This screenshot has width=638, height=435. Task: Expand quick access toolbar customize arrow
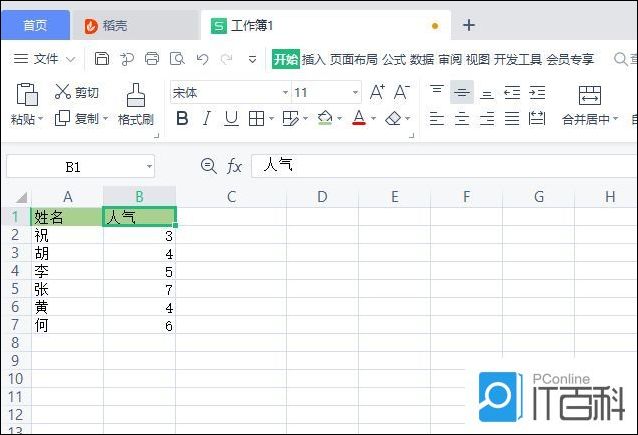(x=252, y=59)
